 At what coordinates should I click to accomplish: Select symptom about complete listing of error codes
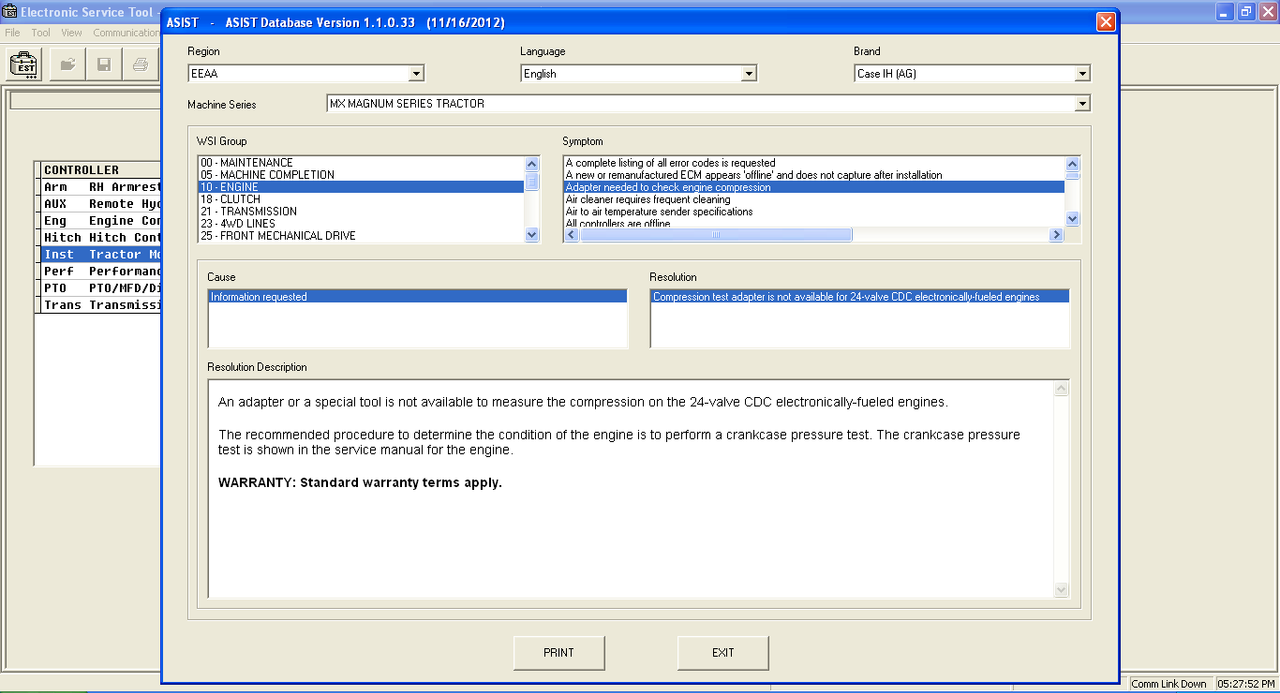[x=814, y=163]
